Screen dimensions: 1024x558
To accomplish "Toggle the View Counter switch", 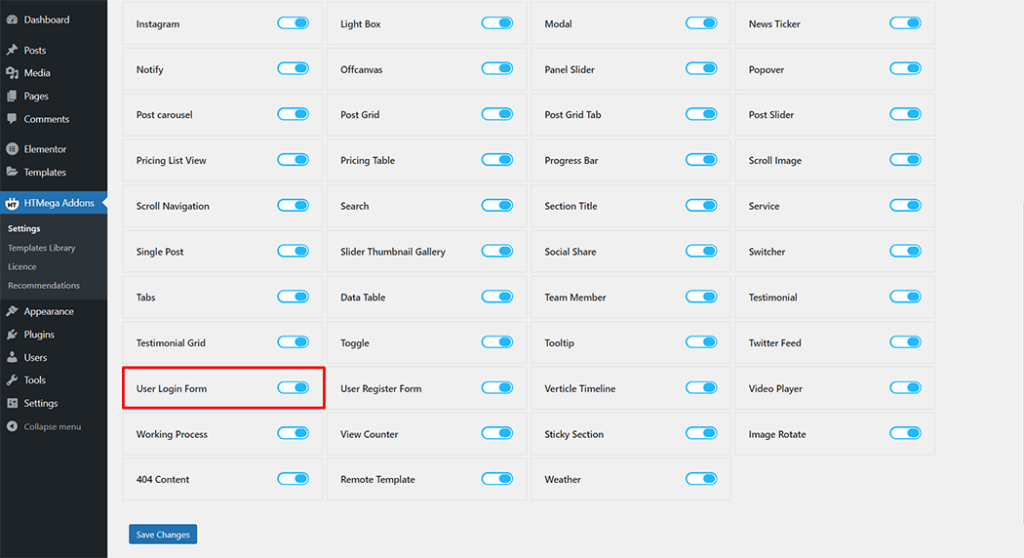I will point(497,433).
